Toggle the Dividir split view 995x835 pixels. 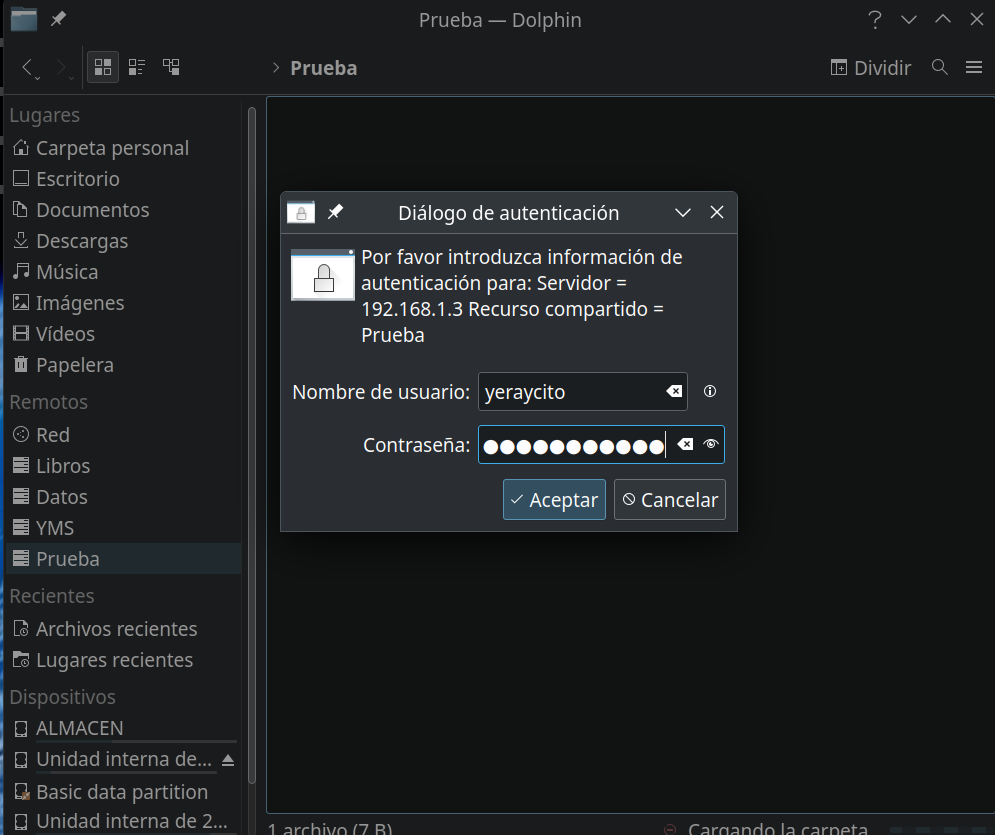click(871, 67)
